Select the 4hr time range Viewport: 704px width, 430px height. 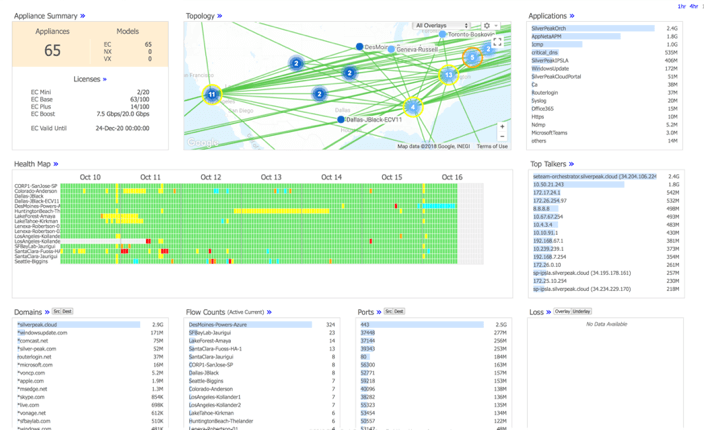[x=695, y=5]
